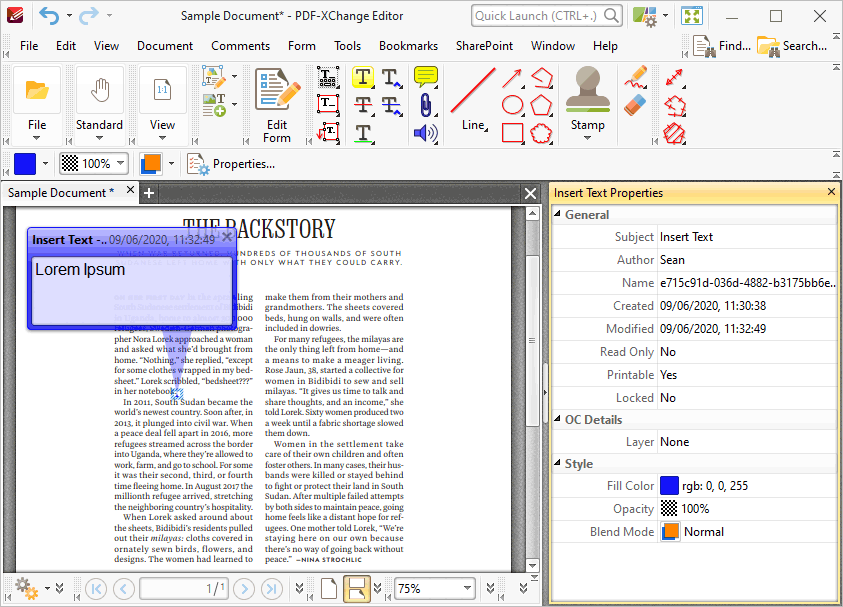
Task: Select the Distance measurement tool
Action: (x=675, y=78)
